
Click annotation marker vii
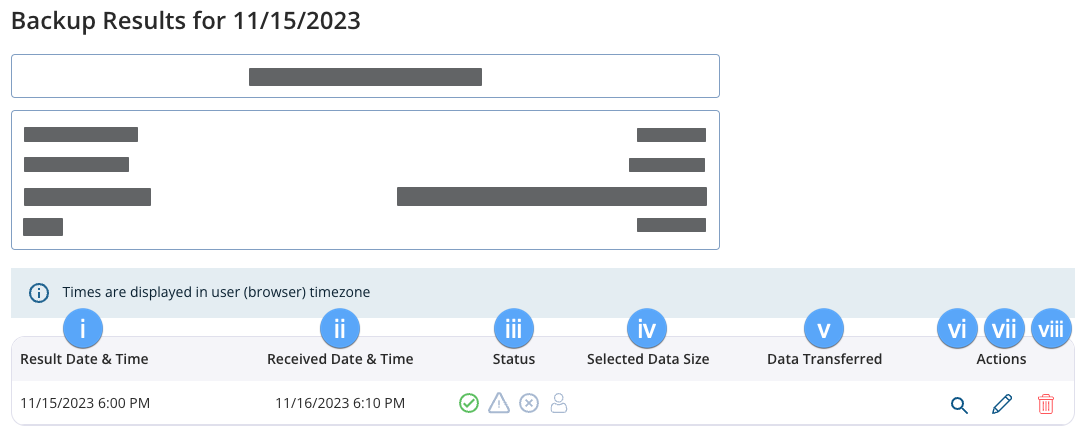[x=1004, y=329]
